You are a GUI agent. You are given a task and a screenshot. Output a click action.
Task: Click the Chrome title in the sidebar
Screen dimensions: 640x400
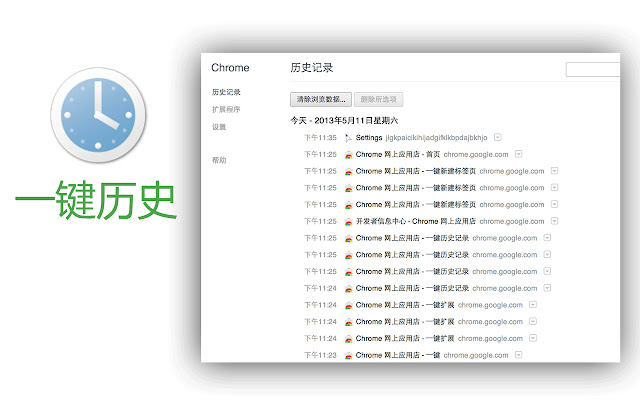click(x=230, y=68)
